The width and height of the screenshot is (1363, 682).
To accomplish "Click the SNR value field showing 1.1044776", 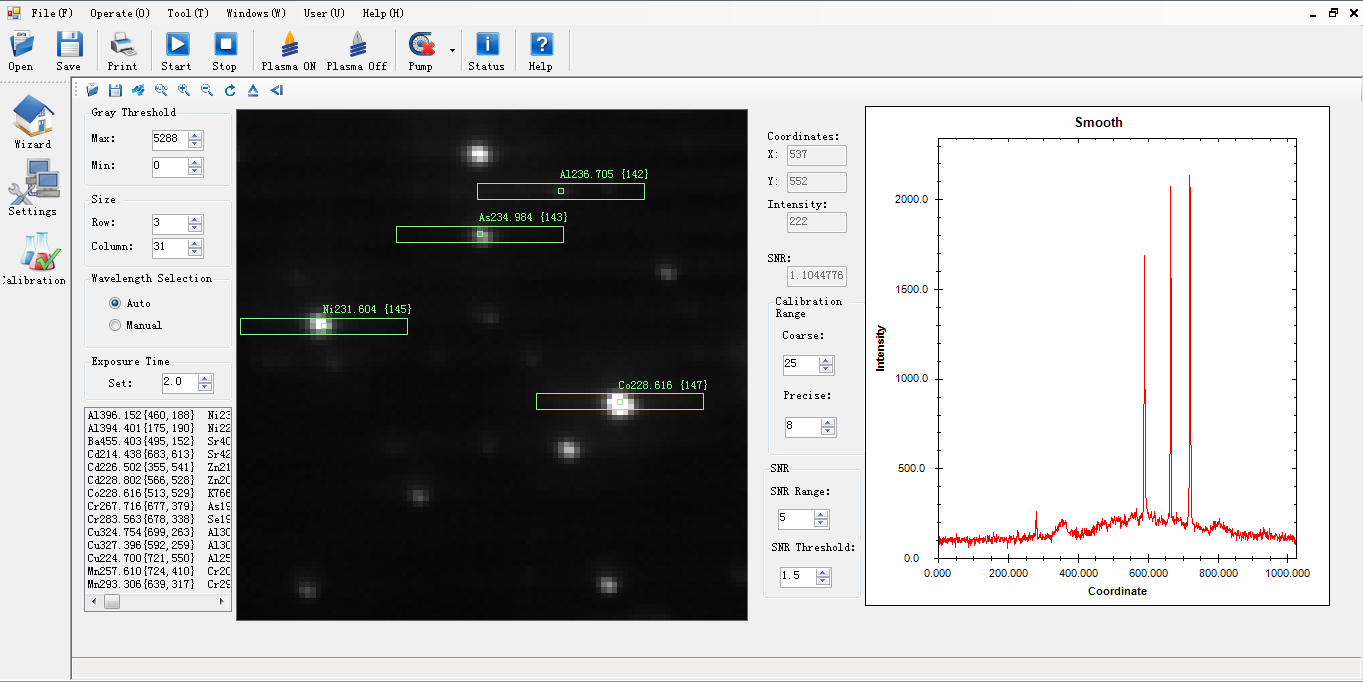I will coord(817,276).
